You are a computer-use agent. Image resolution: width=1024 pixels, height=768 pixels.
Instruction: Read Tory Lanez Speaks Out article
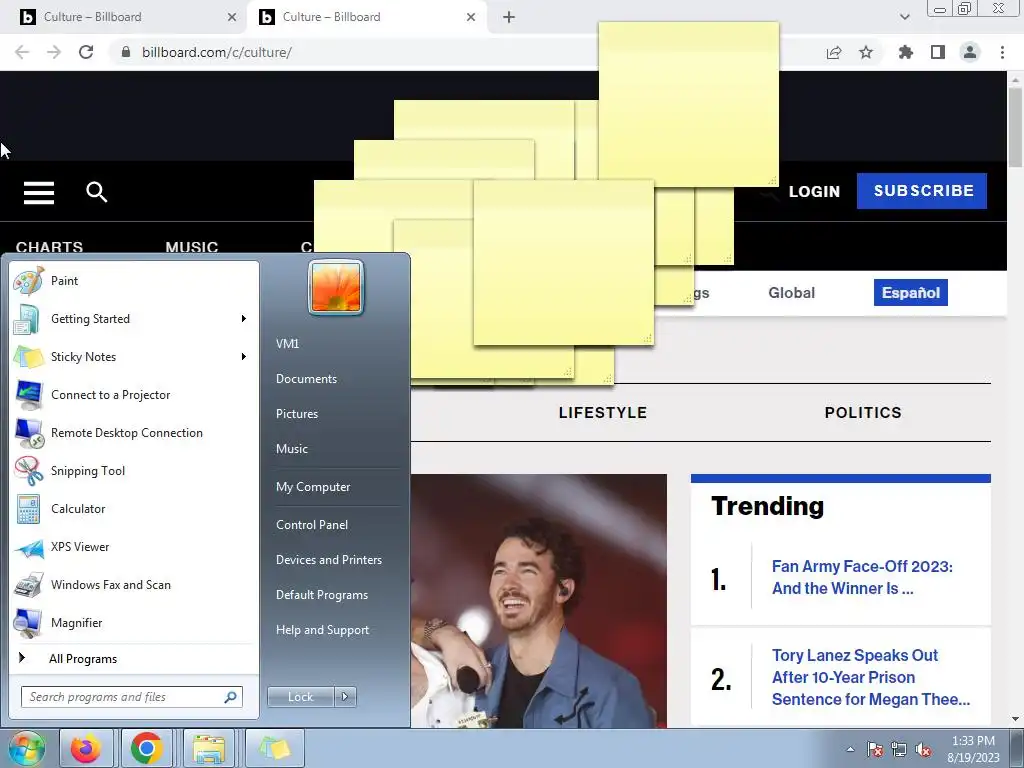[871, 677]
